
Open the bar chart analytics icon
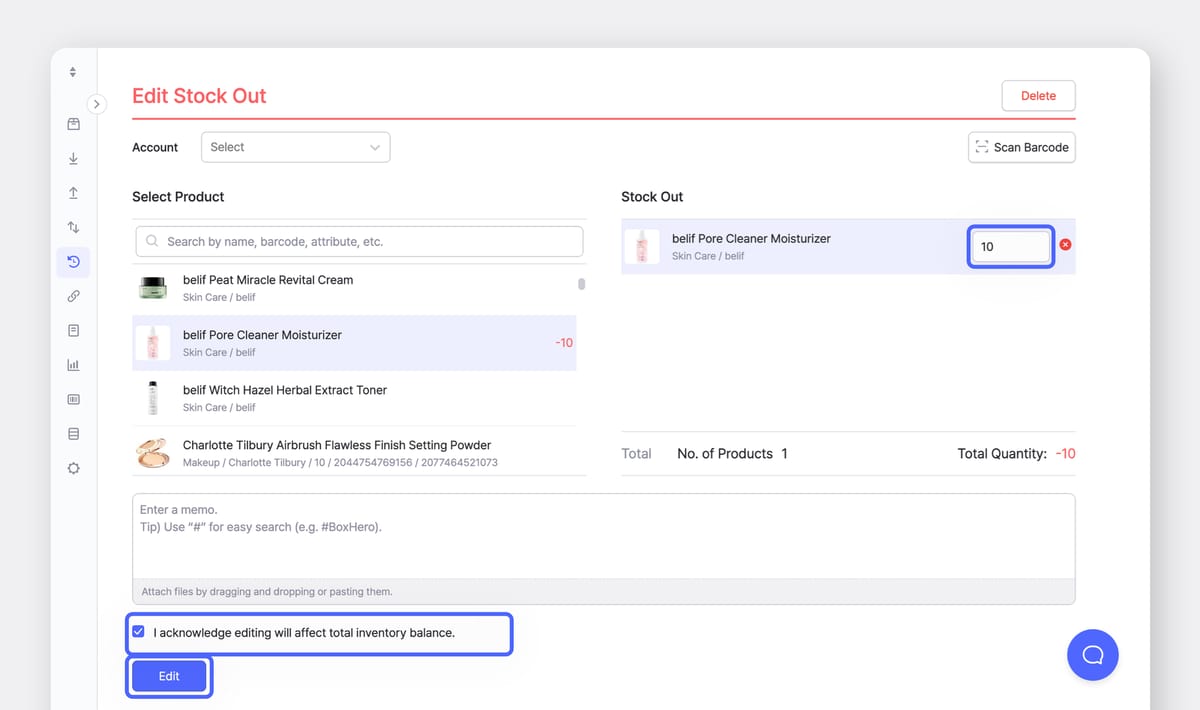pyautogui.click(x=73, y=365)
